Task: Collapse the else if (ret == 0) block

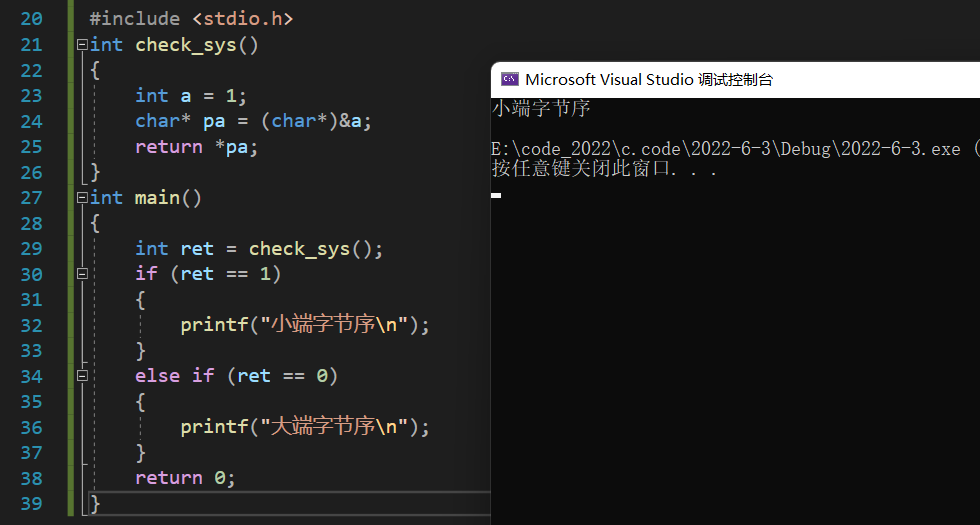Action: point(81,376)
